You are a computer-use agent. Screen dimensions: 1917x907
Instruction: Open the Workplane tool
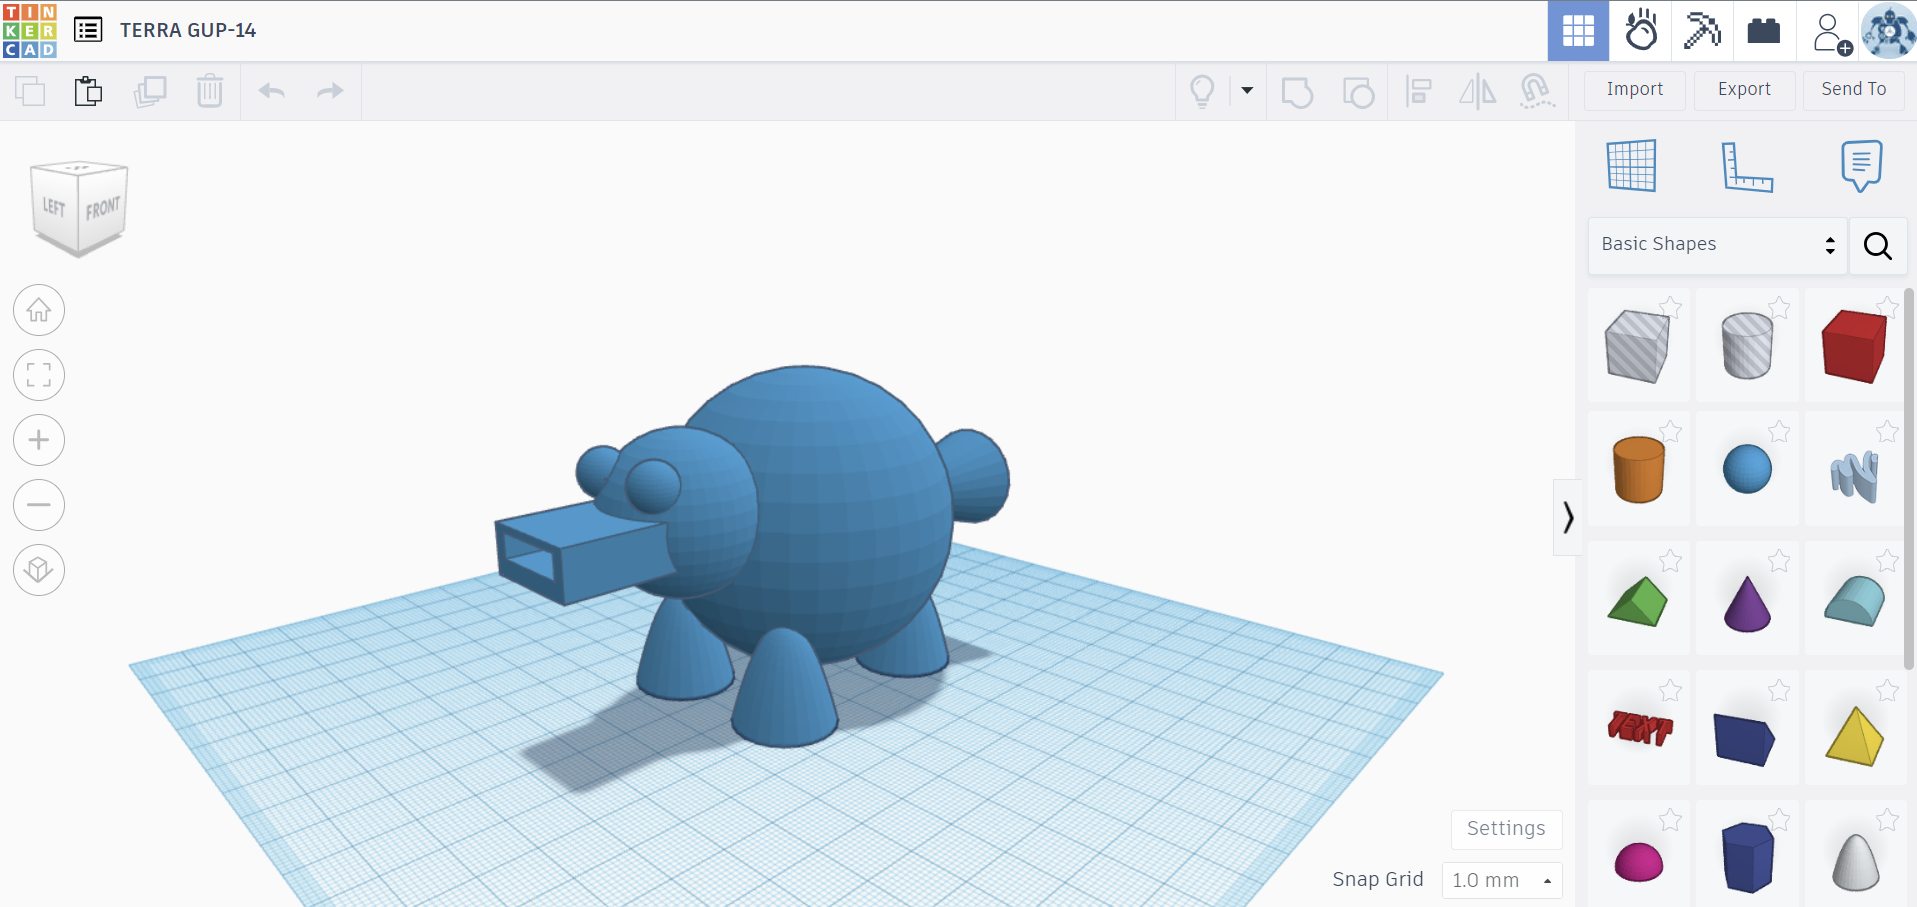point(1631,166)
